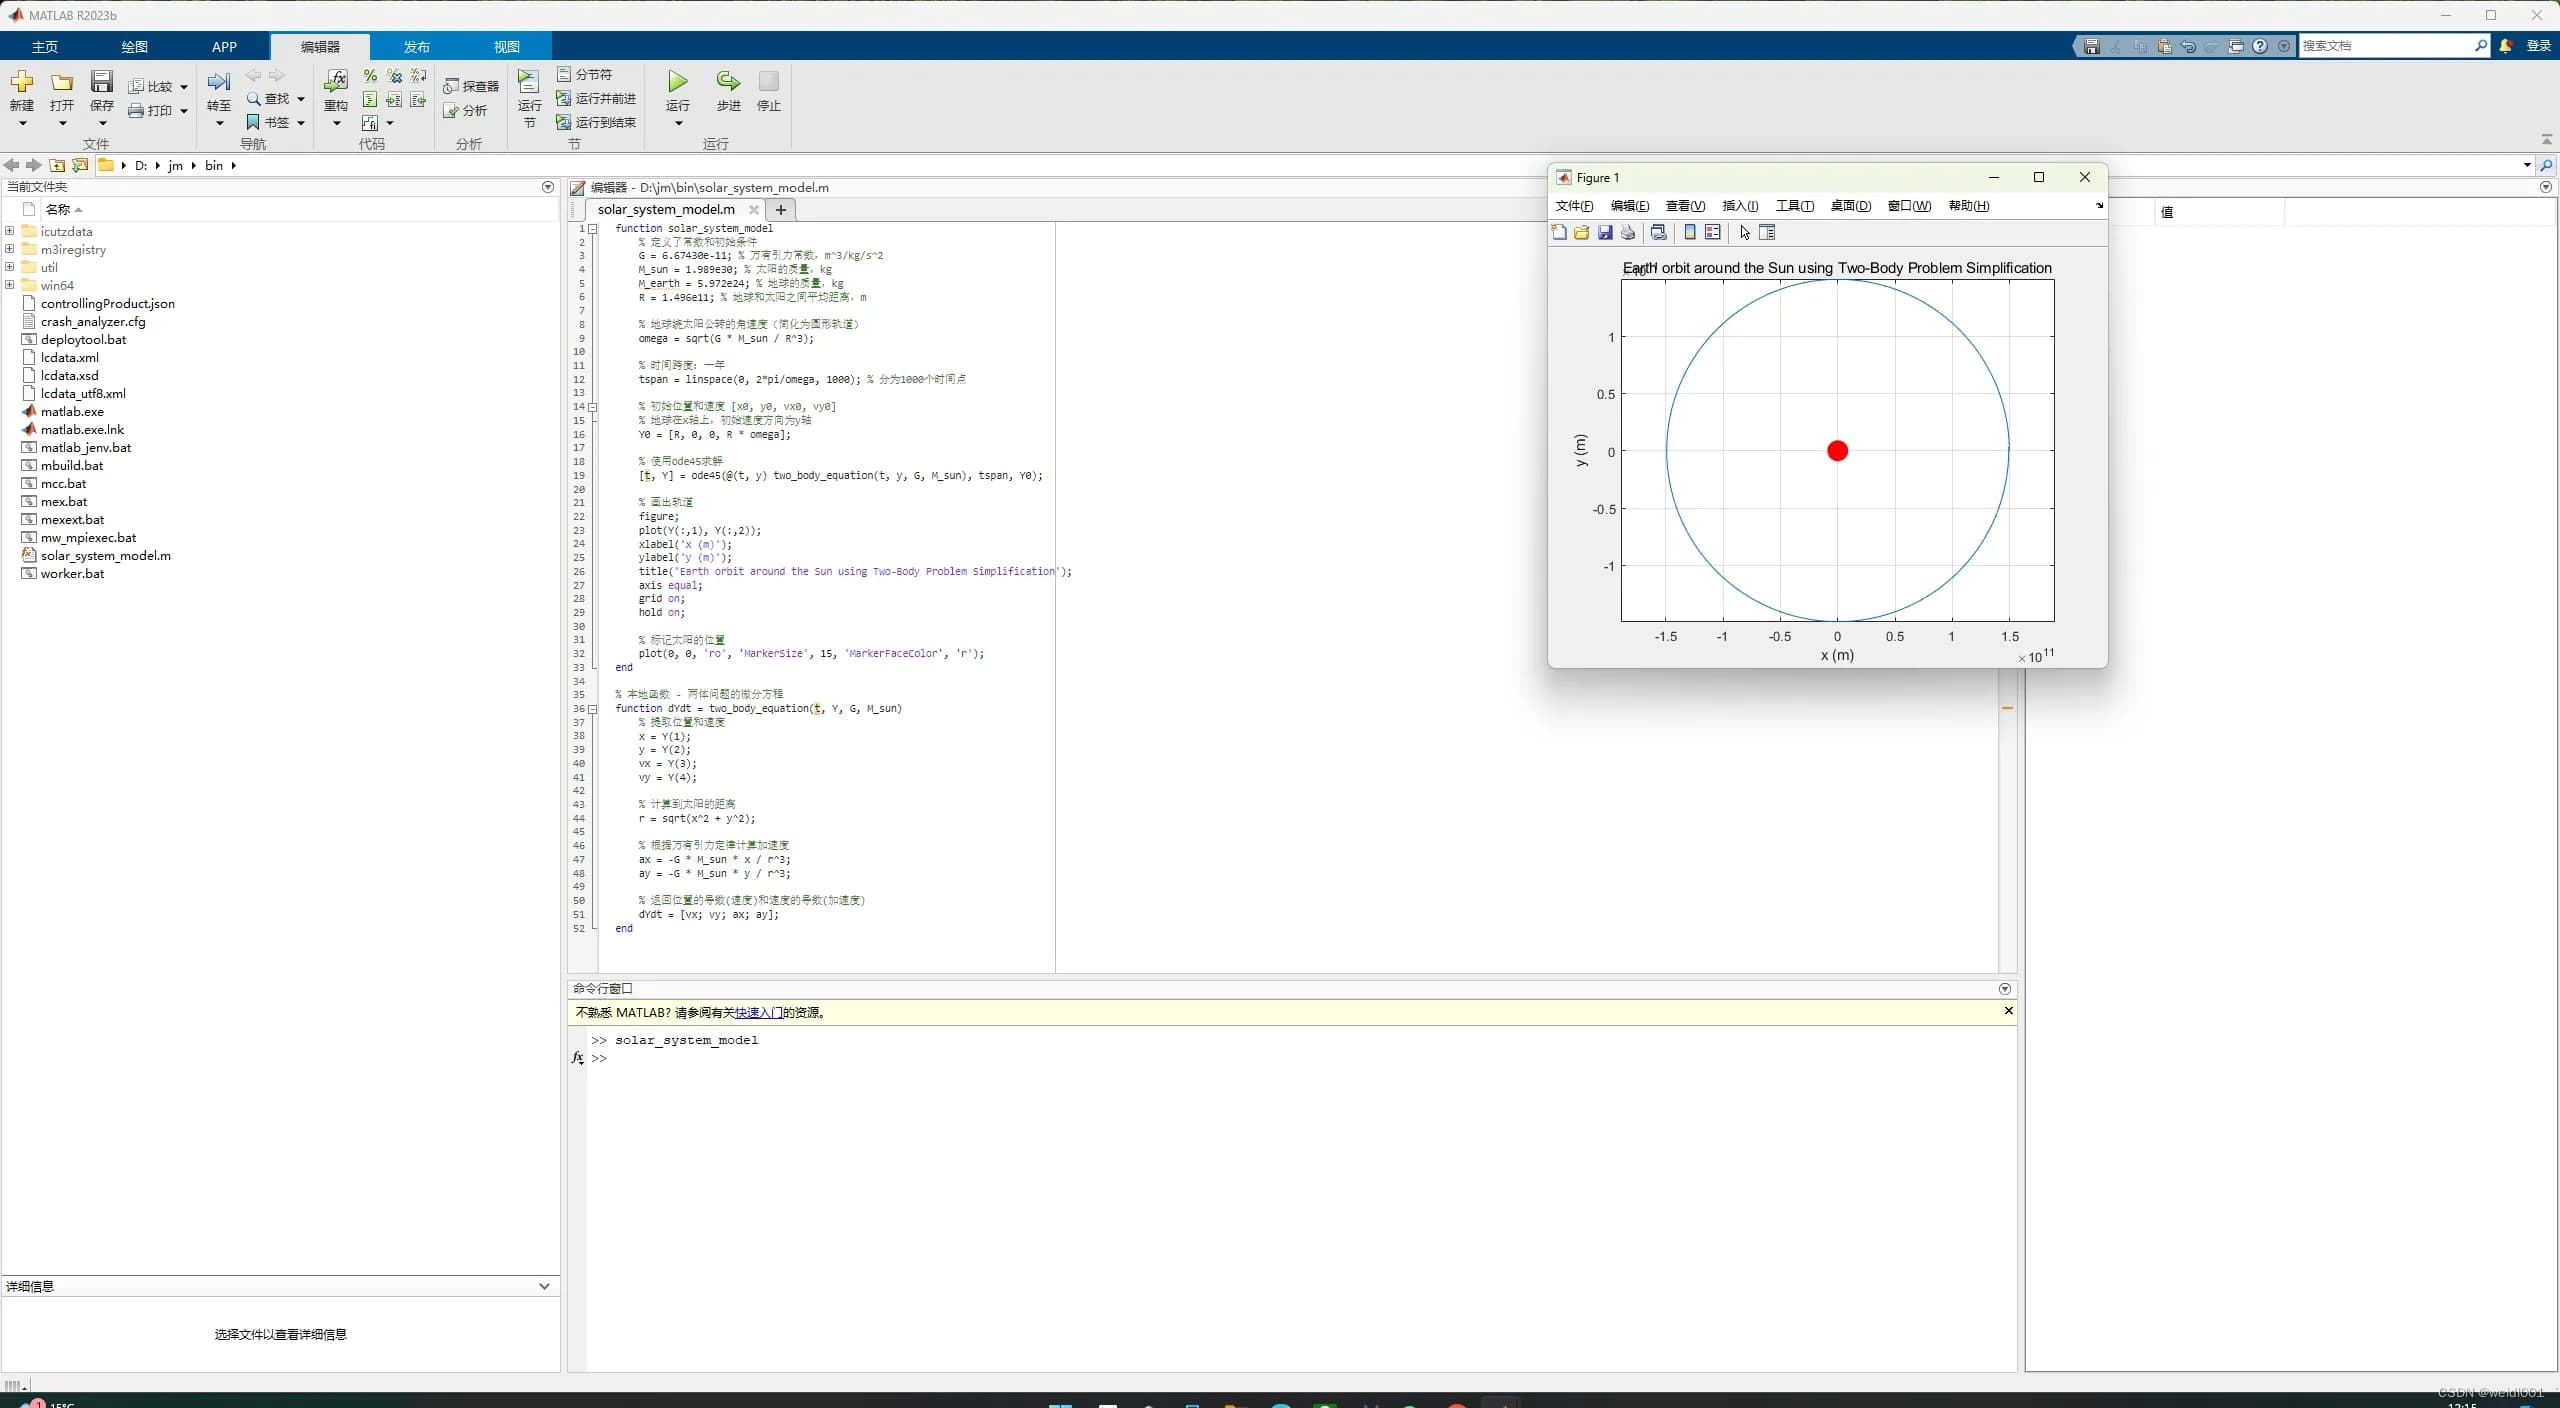Expand the m3iregistry folder tree node
The width and height of the screenshot is (2560, 1408).
pyautogui.click(x=10, y=249)
